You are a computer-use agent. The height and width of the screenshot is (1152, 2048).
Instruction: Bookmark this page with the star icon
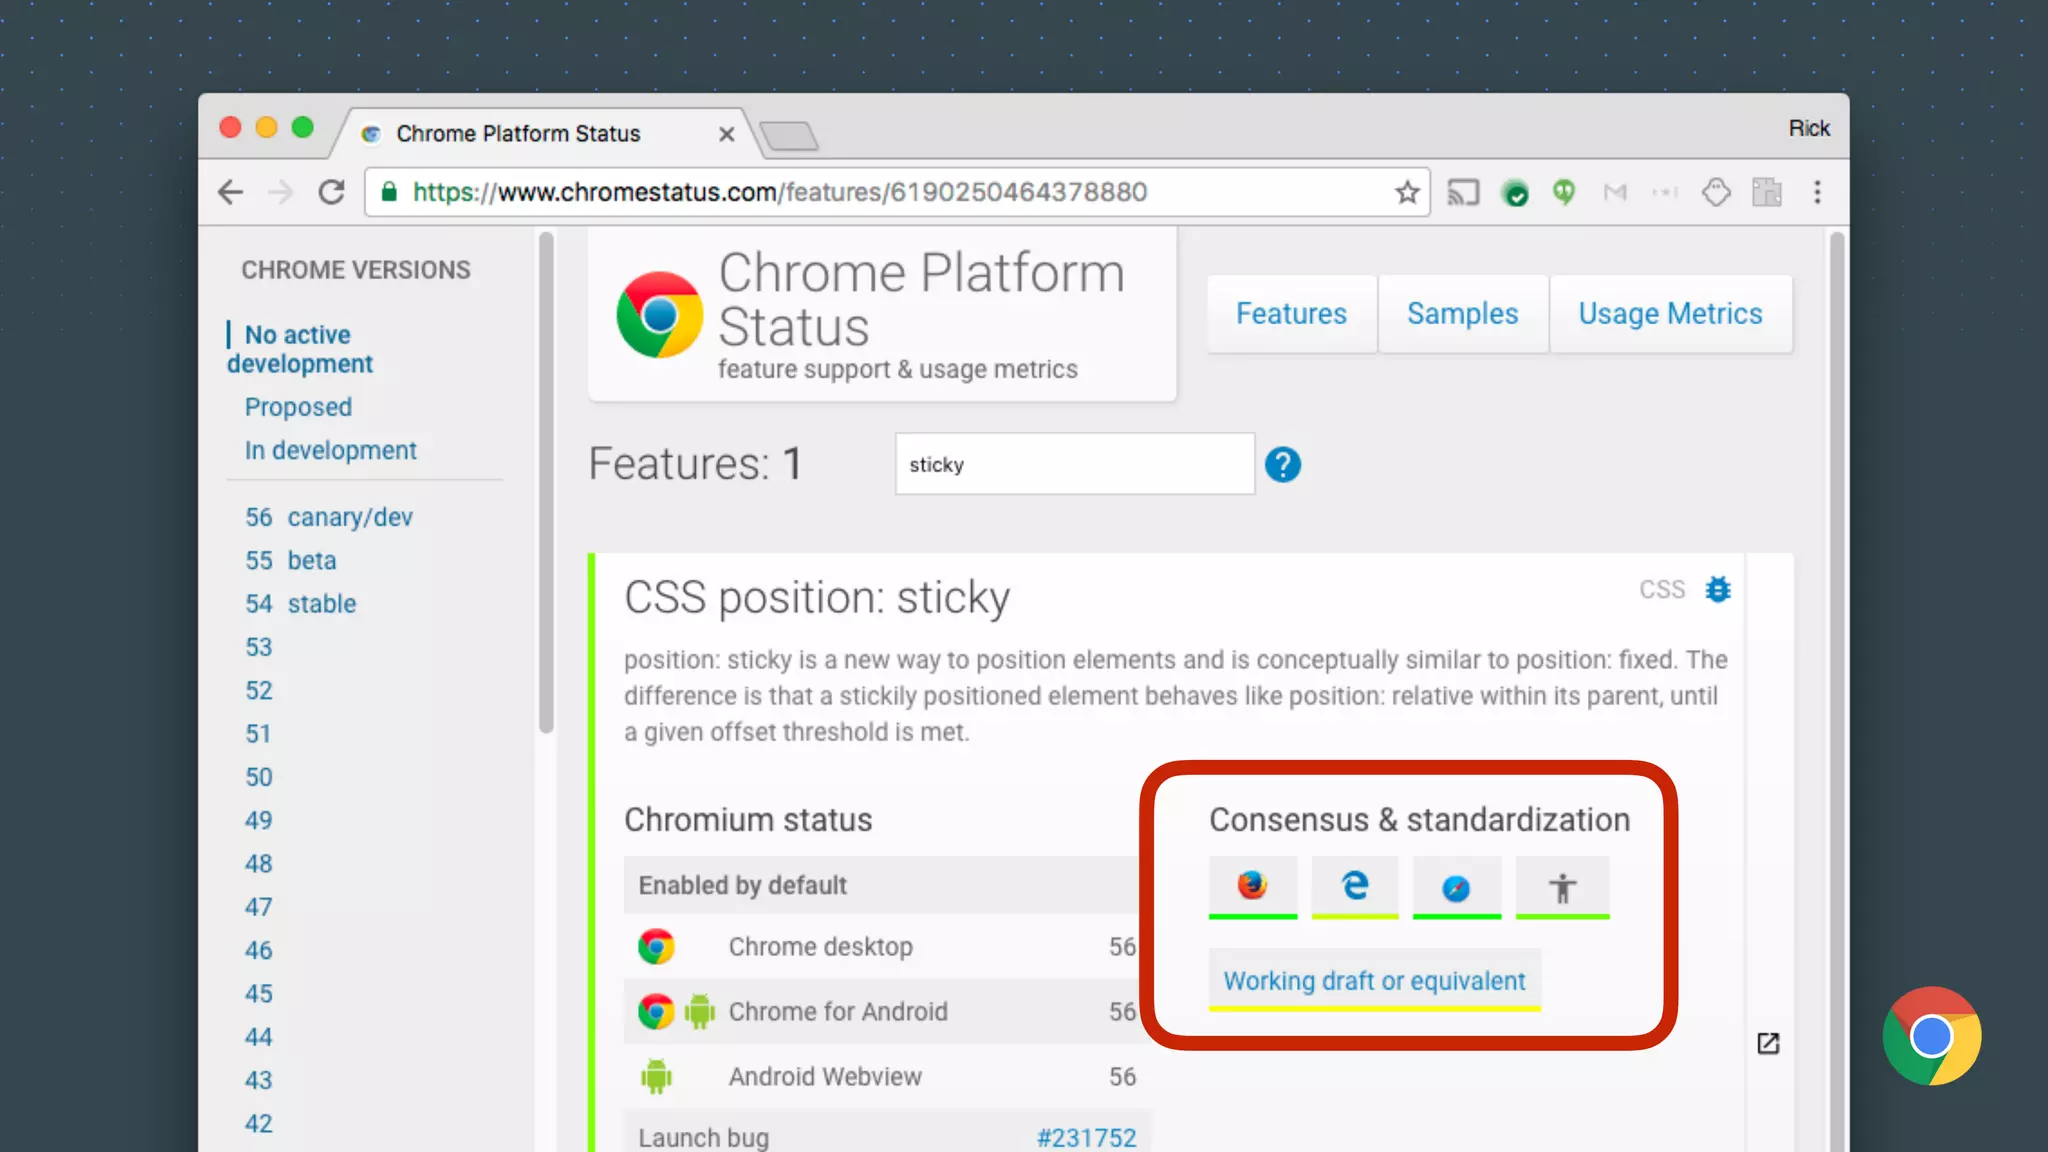[x=1407, y=192]
